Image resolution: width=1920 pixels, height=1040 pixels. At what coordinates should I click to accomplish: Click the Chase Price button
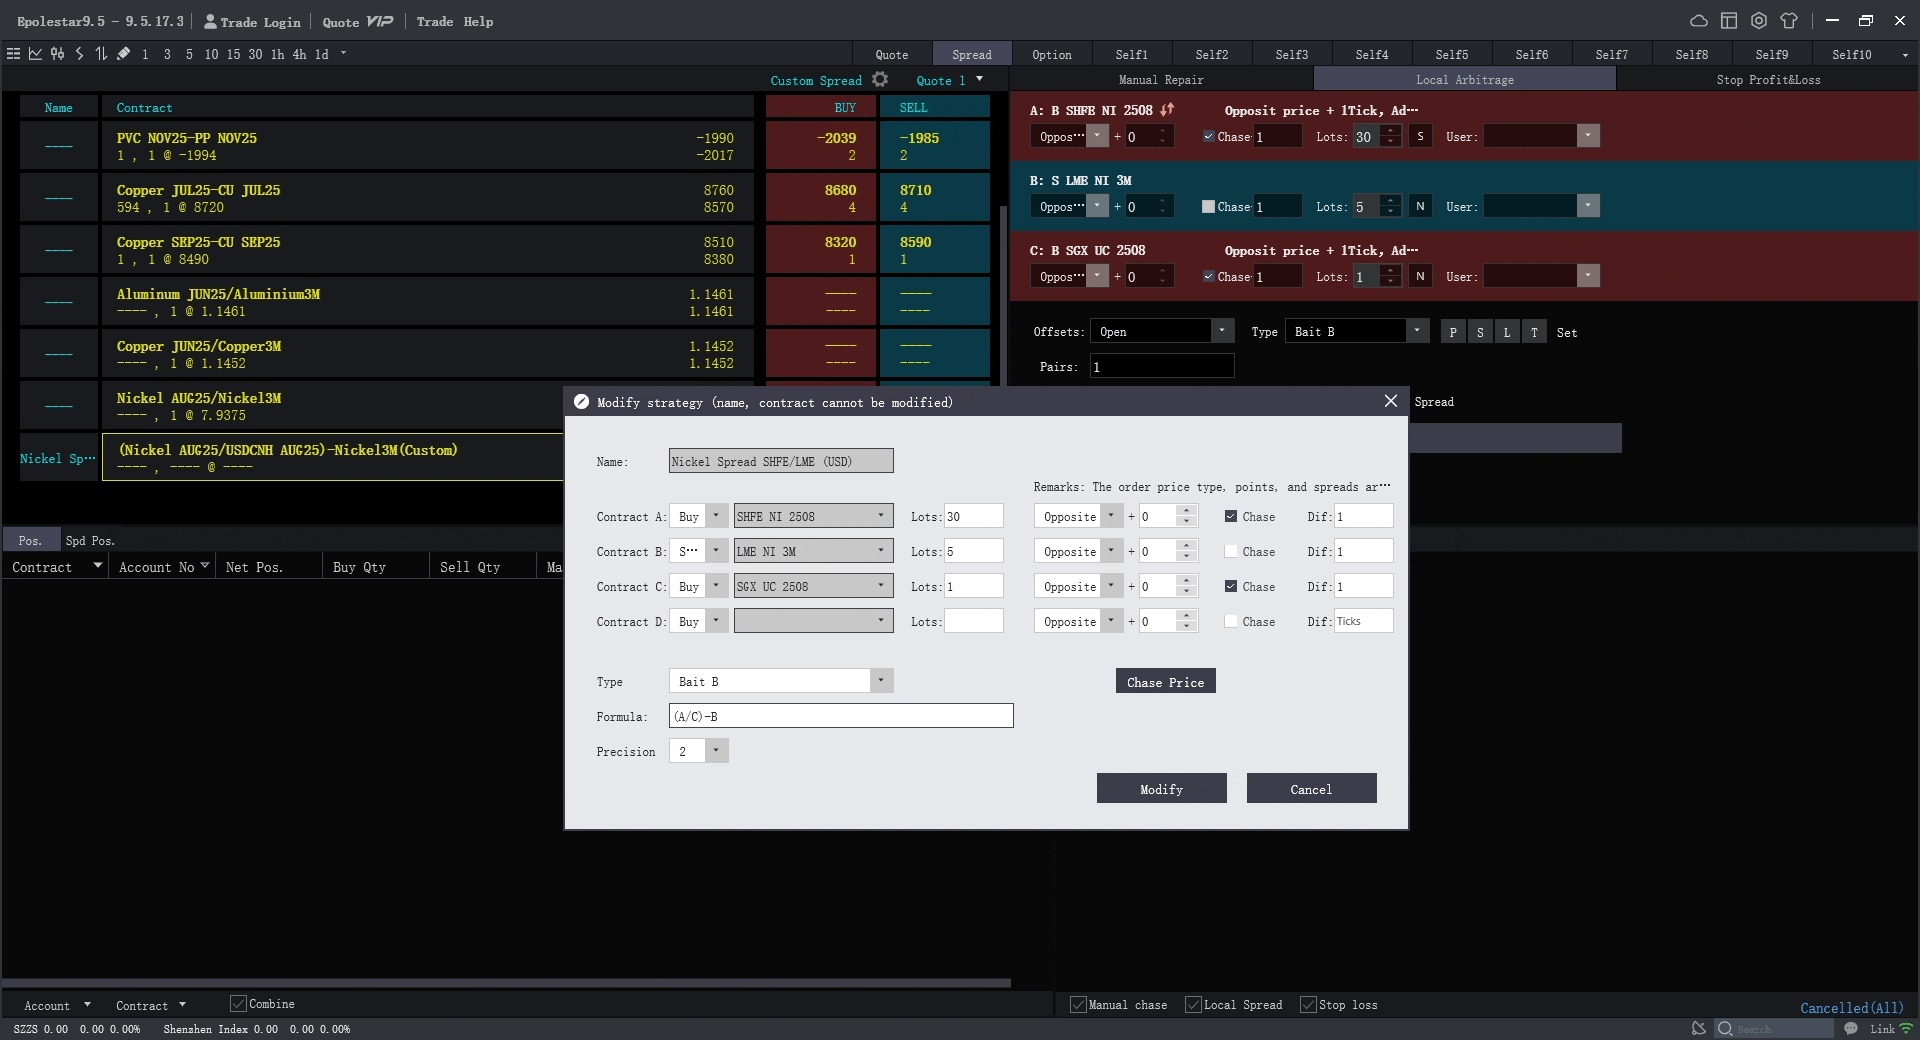(x=1165, y=681)
